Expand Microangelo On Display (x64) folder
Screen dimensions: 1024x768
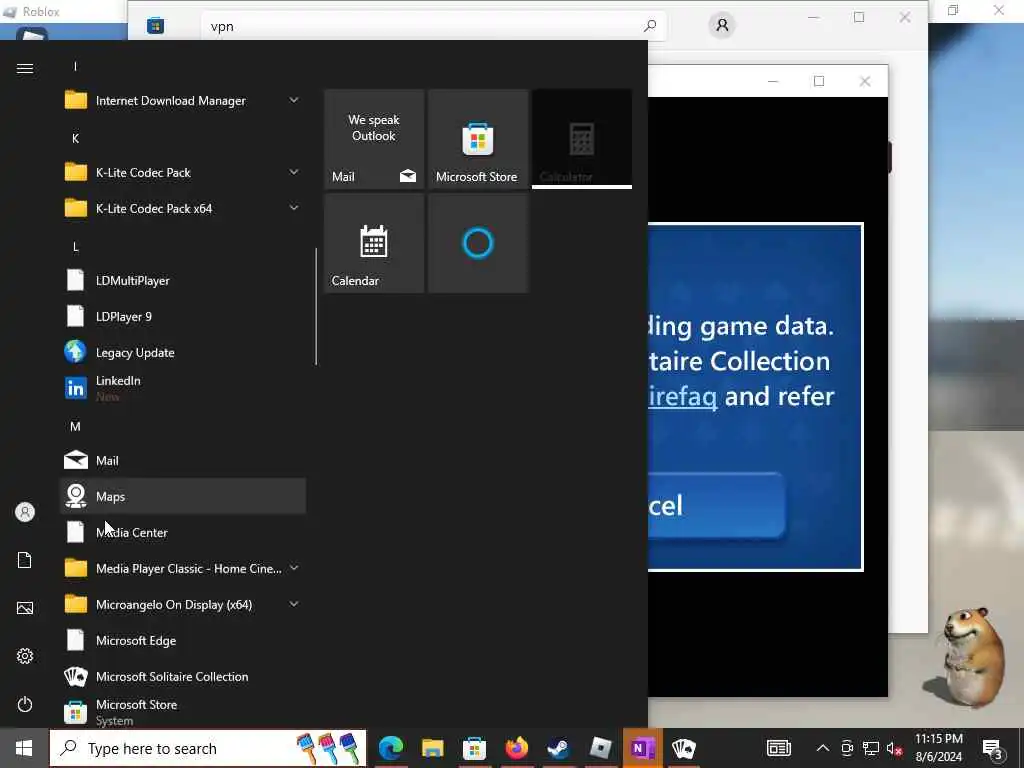pyautogui.click(x=183, y=605)
